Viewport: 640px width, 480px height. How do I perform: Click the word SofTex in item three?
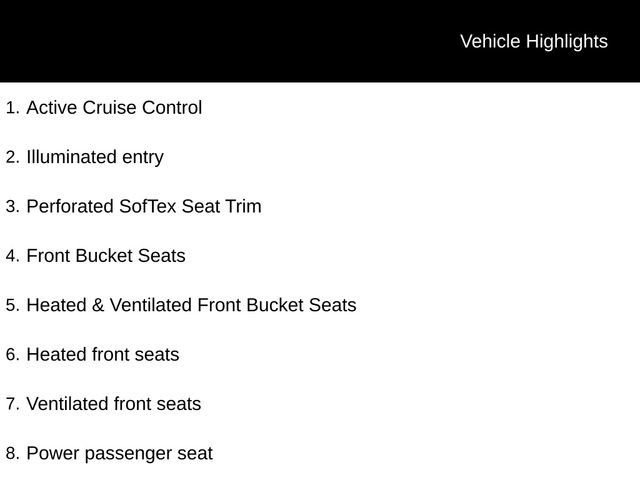tap(149, 207)
